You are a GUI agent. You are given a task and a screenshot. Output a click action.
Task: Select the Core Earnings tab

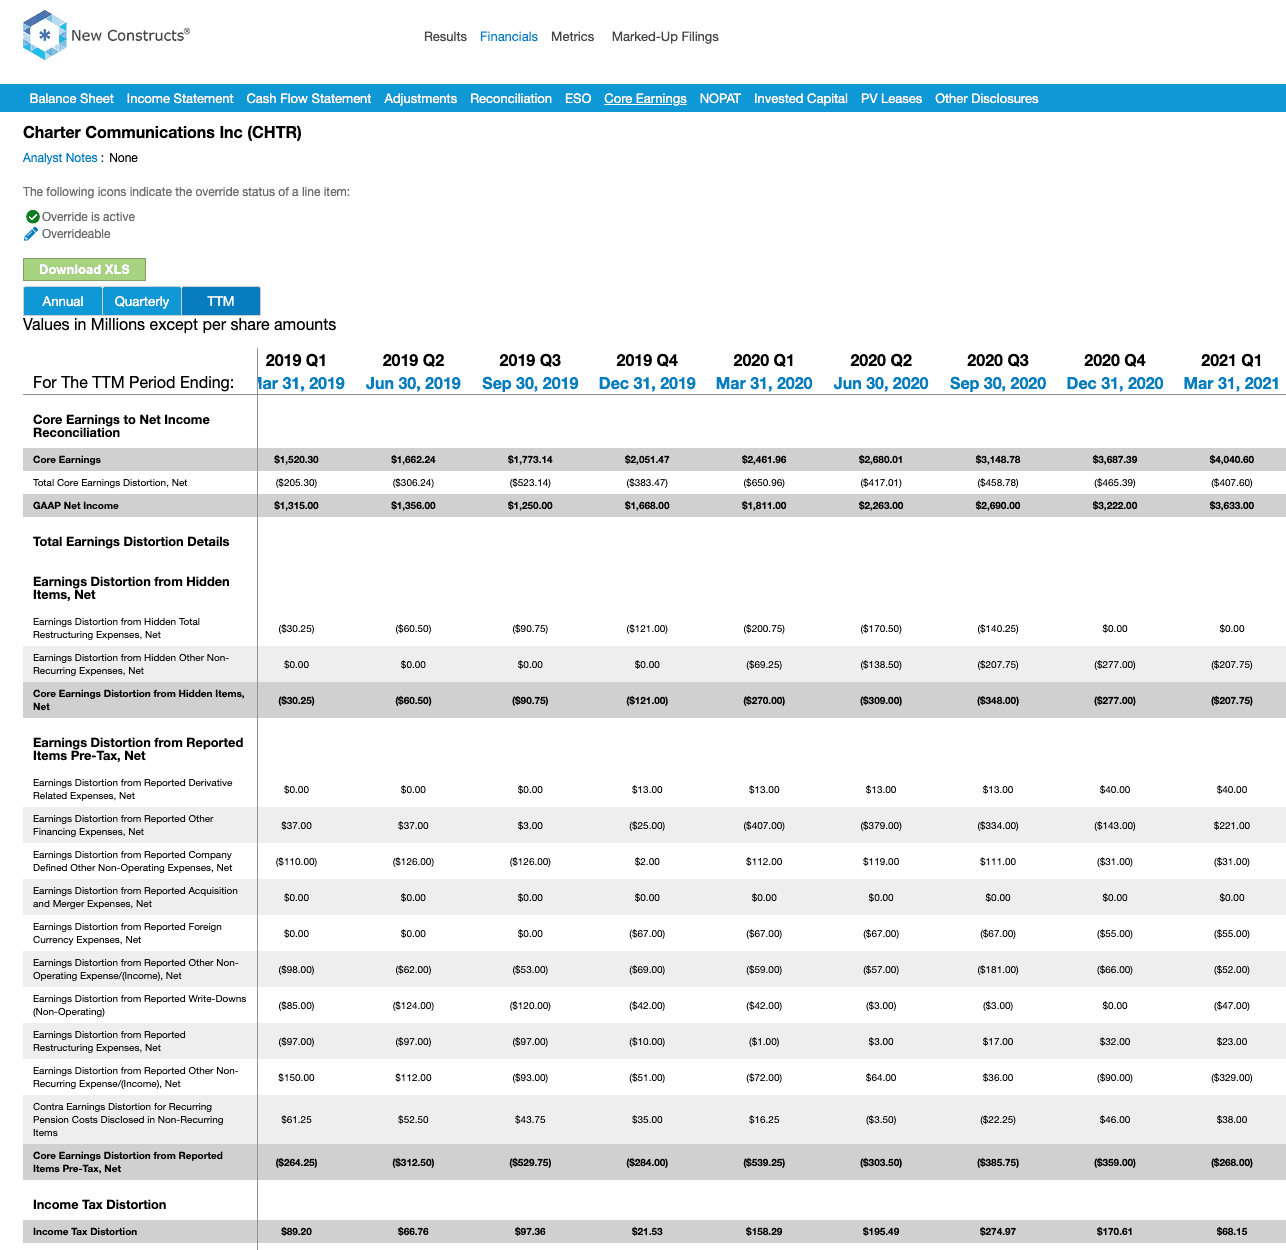click(x=645, y=98)
